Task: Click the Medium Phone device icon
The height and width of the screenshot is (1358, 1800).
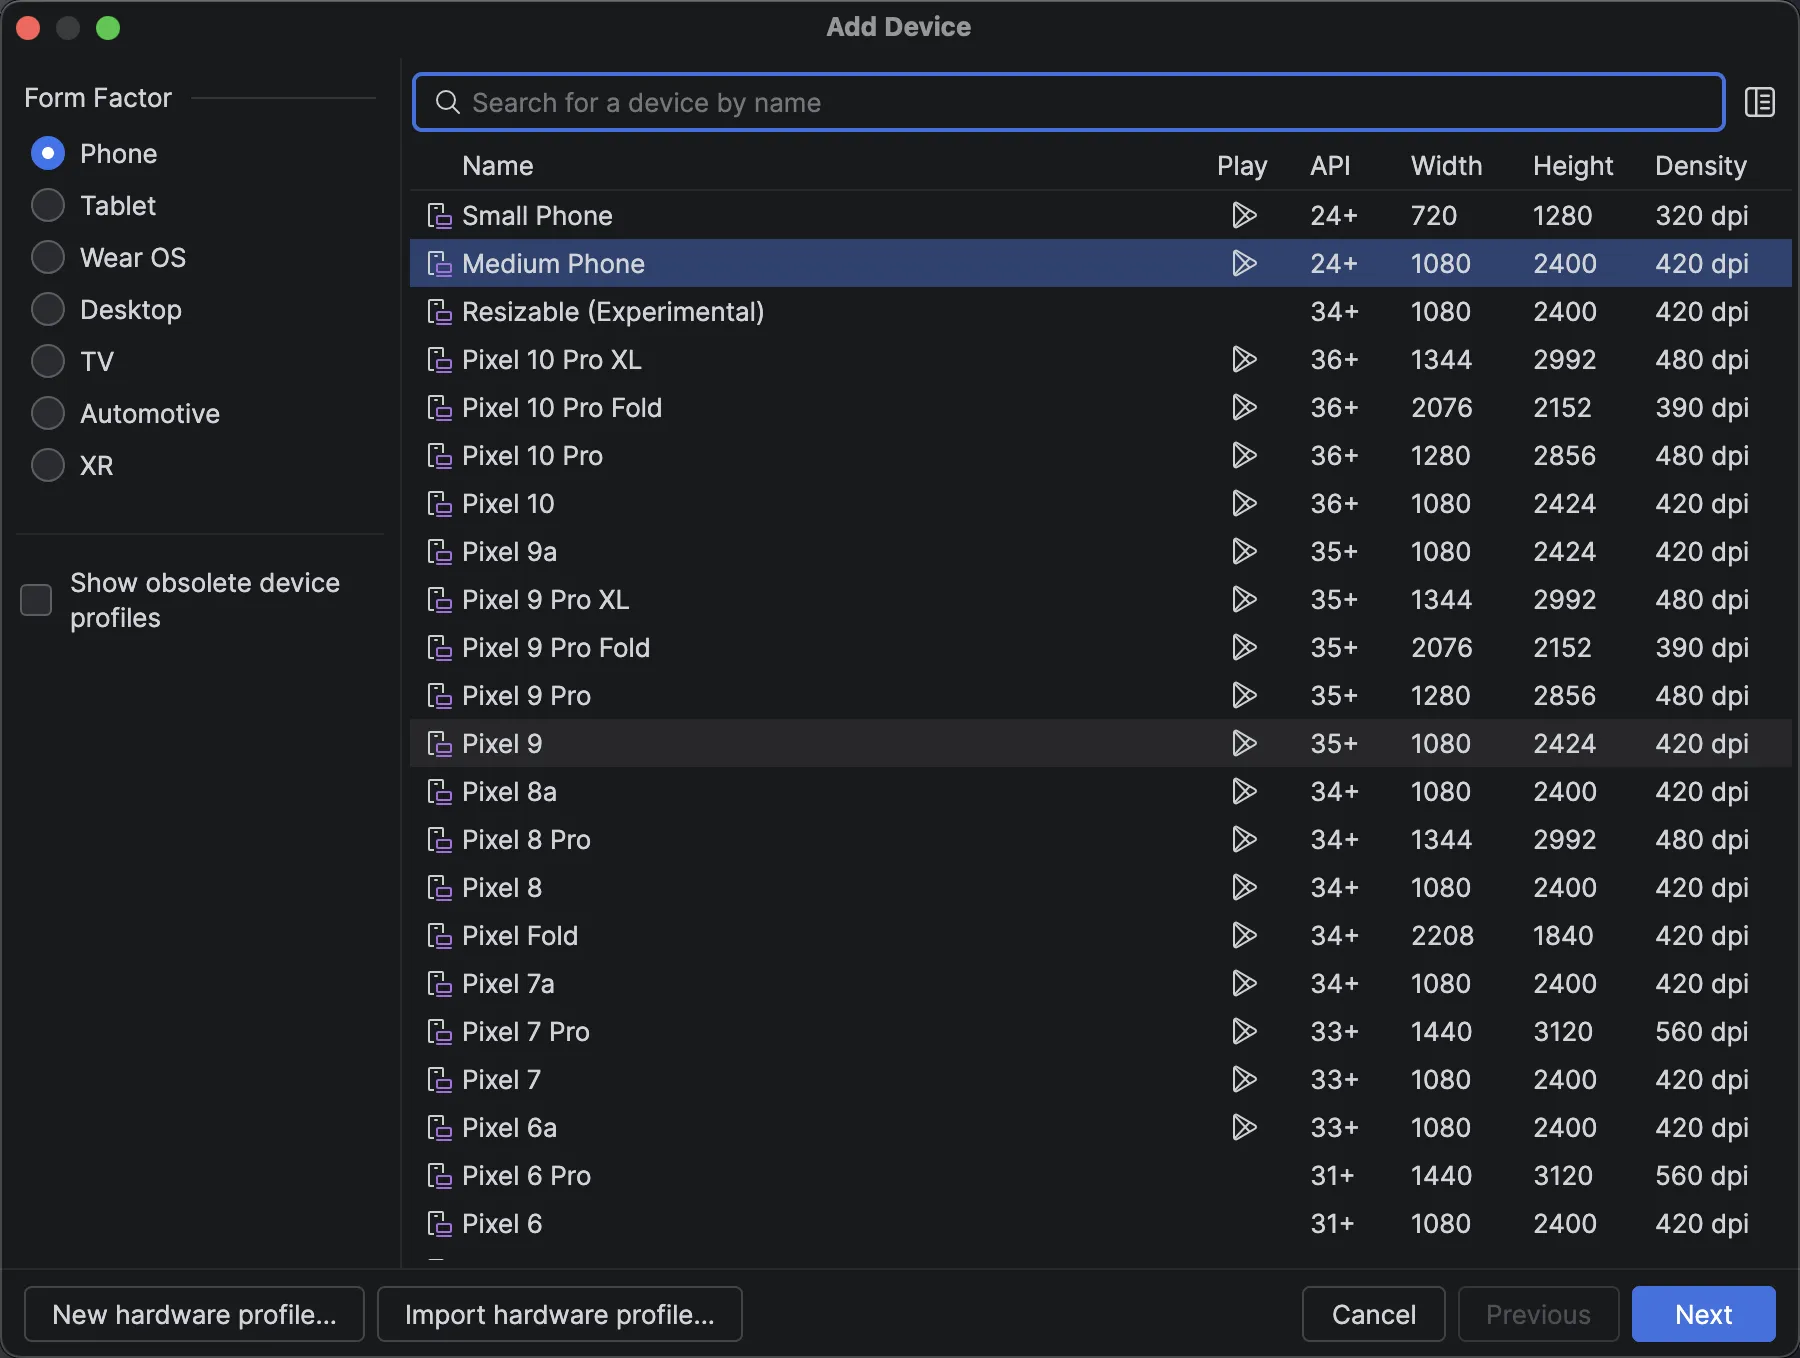Action: coord(440,264)
